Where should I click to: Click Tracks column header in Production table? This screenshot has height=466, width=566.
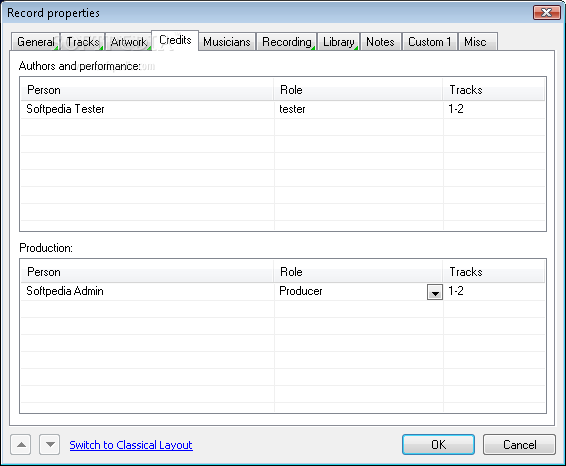pyautogui.click(x=494, y=272)
